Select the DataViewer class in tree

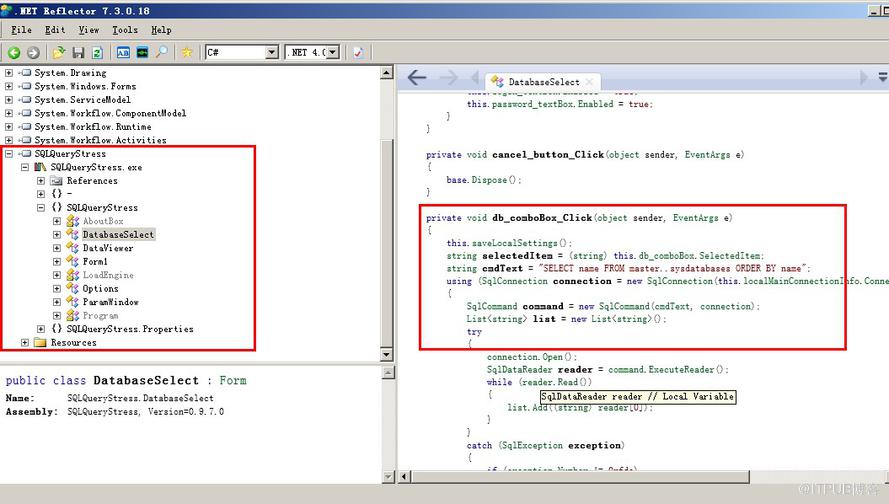pyautogui.click(x=108, y=248)
